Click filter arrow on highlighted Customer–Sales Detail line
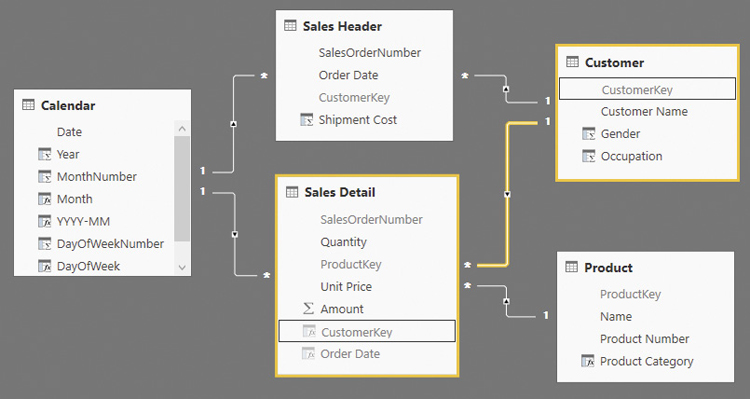Viewport: 750px width, 399px height. tap(507, 194)
